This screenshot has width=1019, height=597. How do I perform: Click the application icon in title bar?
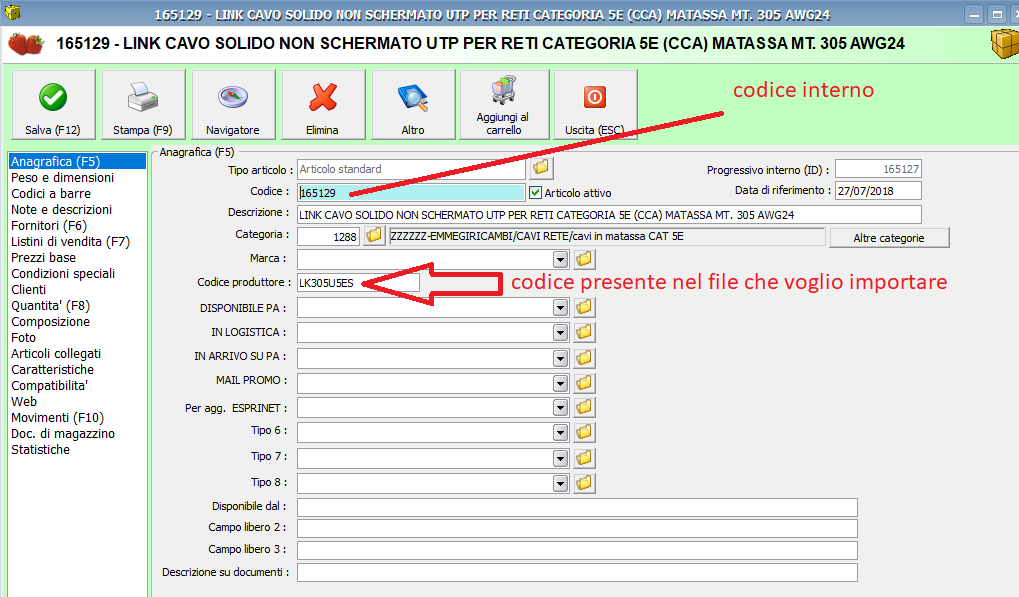12,12
